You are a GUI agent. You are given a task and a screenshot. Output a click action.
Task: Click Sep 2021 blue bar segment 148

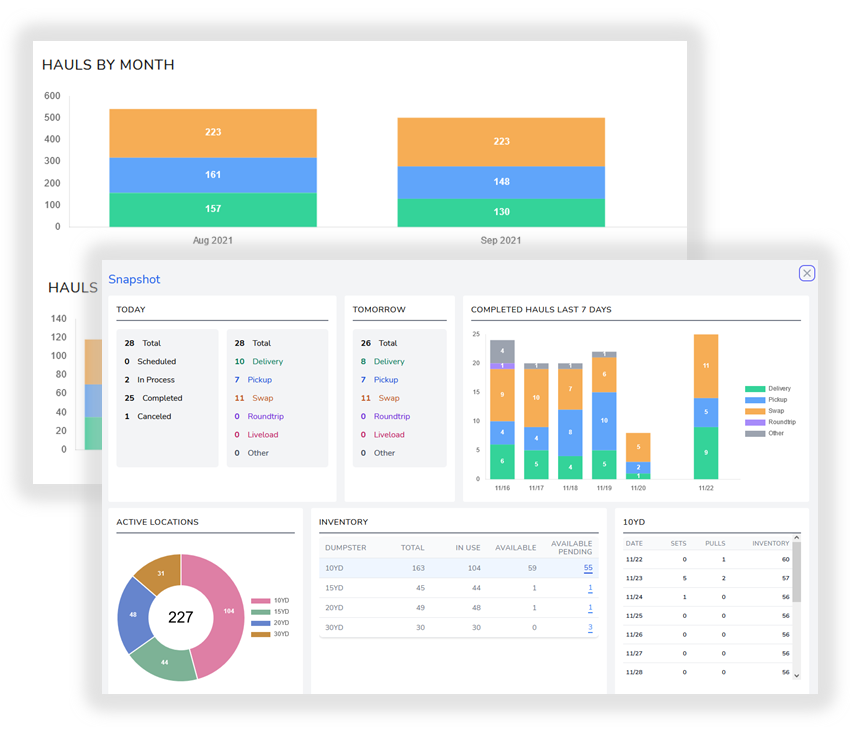(501, 182)
